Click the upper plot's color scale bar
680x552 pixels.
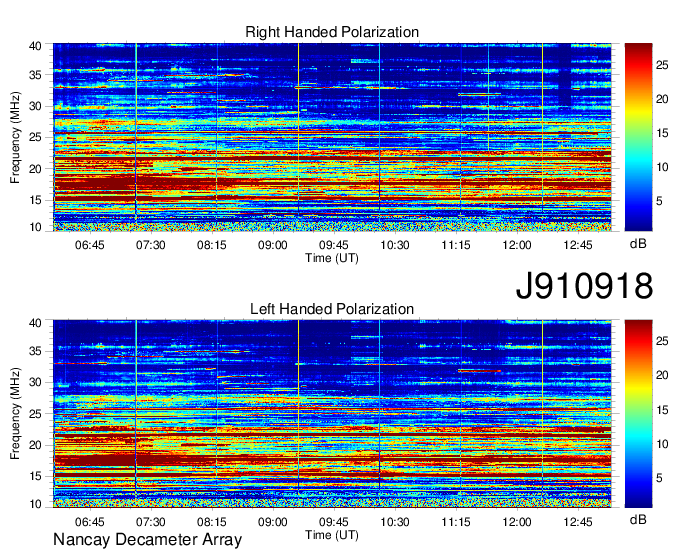(x=638, y=137)
